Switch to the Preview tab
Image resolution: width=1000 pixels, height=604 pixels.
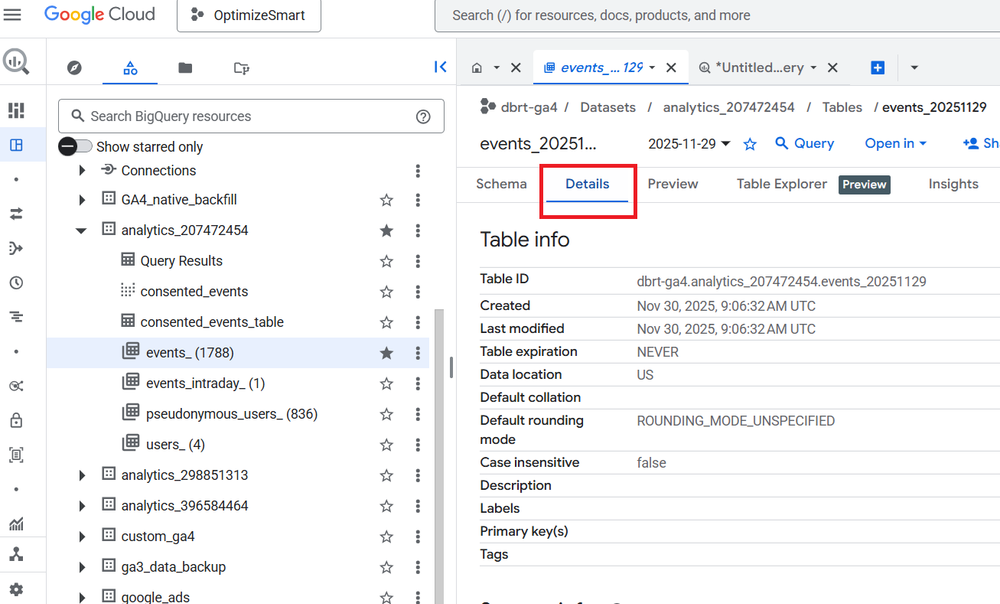tap(673, 184)
